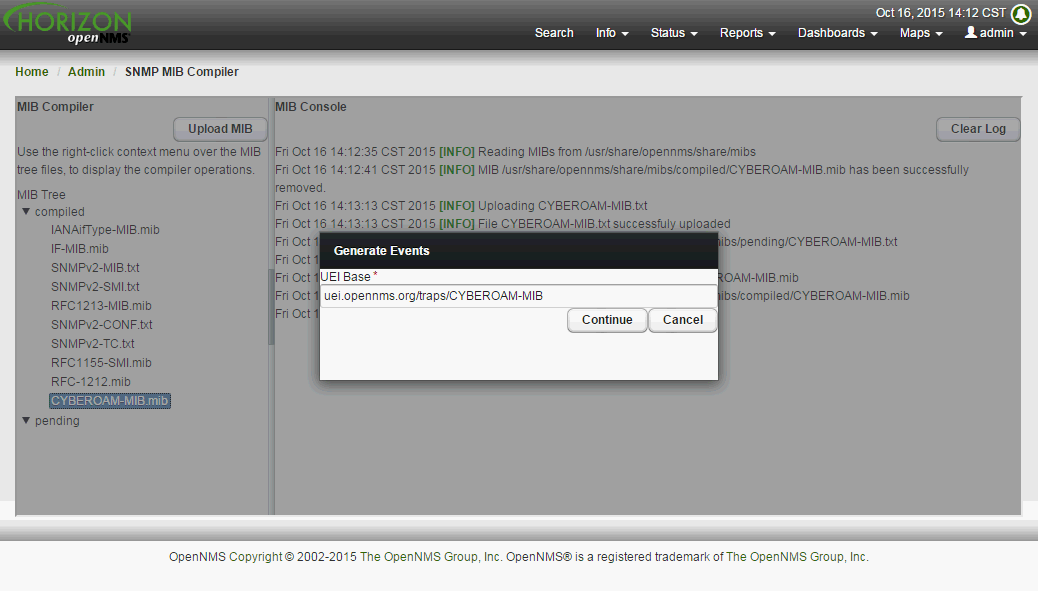Click the Upload MIB button

point(220,129)
